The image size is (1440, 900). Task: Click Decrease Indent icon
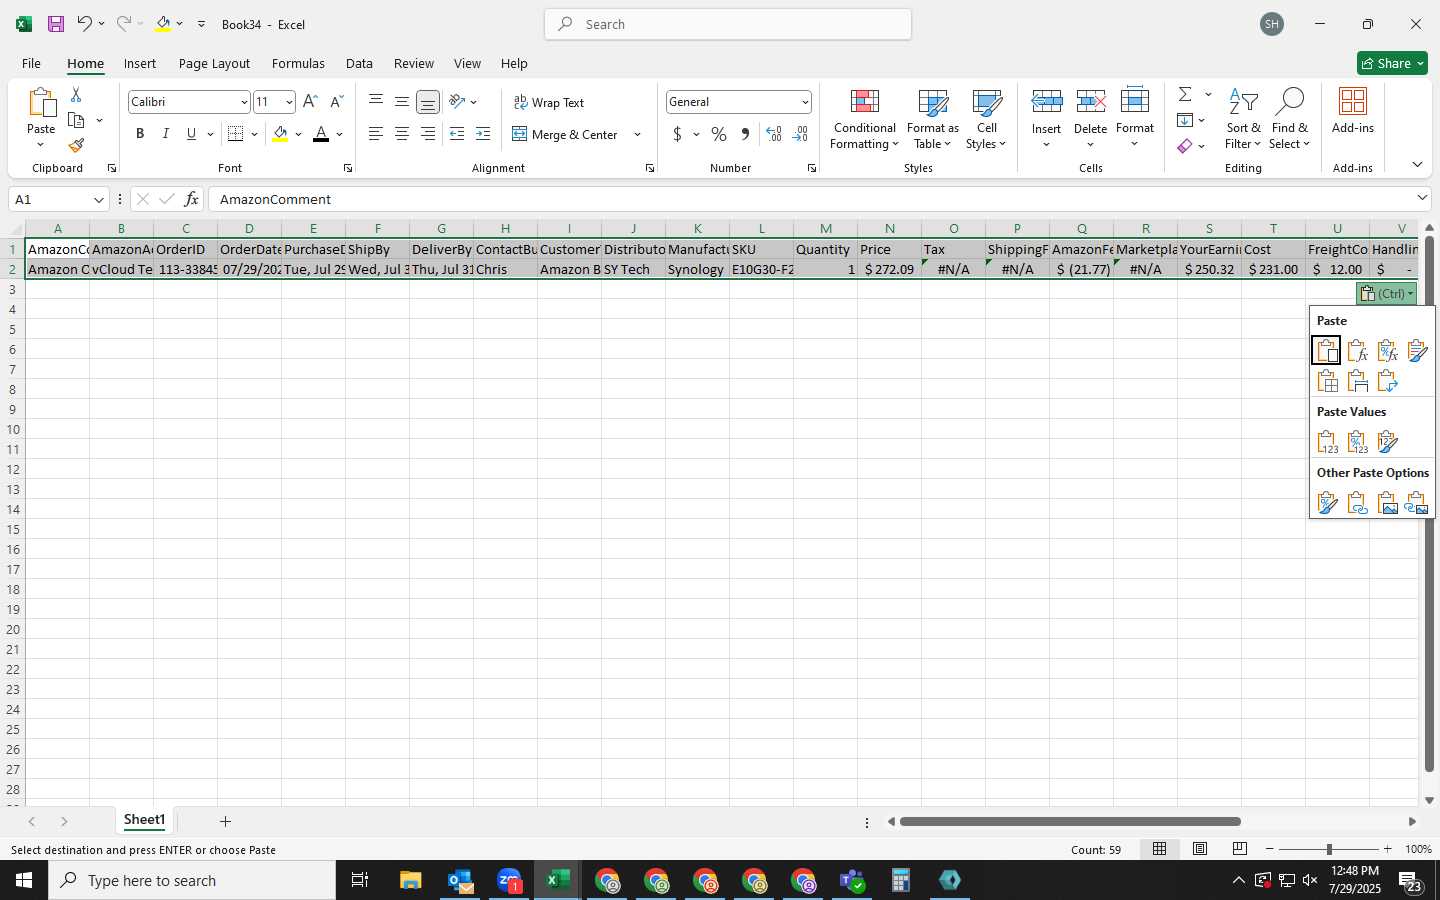[457, 134]
